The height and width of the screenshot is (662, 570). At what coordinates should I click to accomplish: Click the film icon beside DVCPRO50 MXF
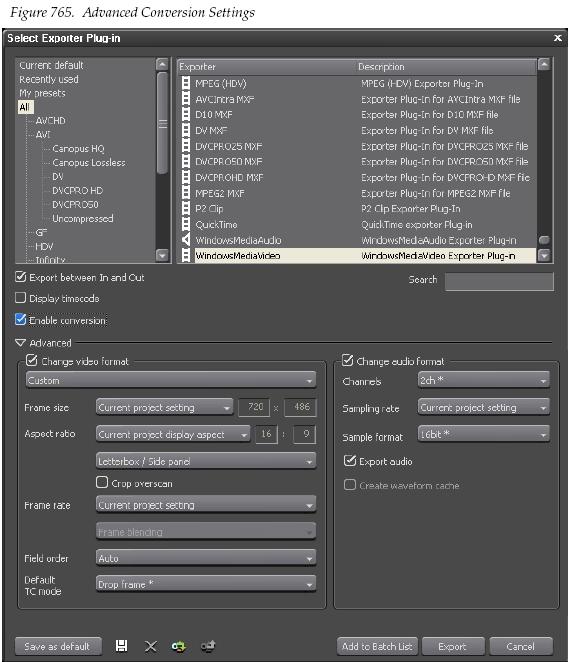(x=185, y=161)
